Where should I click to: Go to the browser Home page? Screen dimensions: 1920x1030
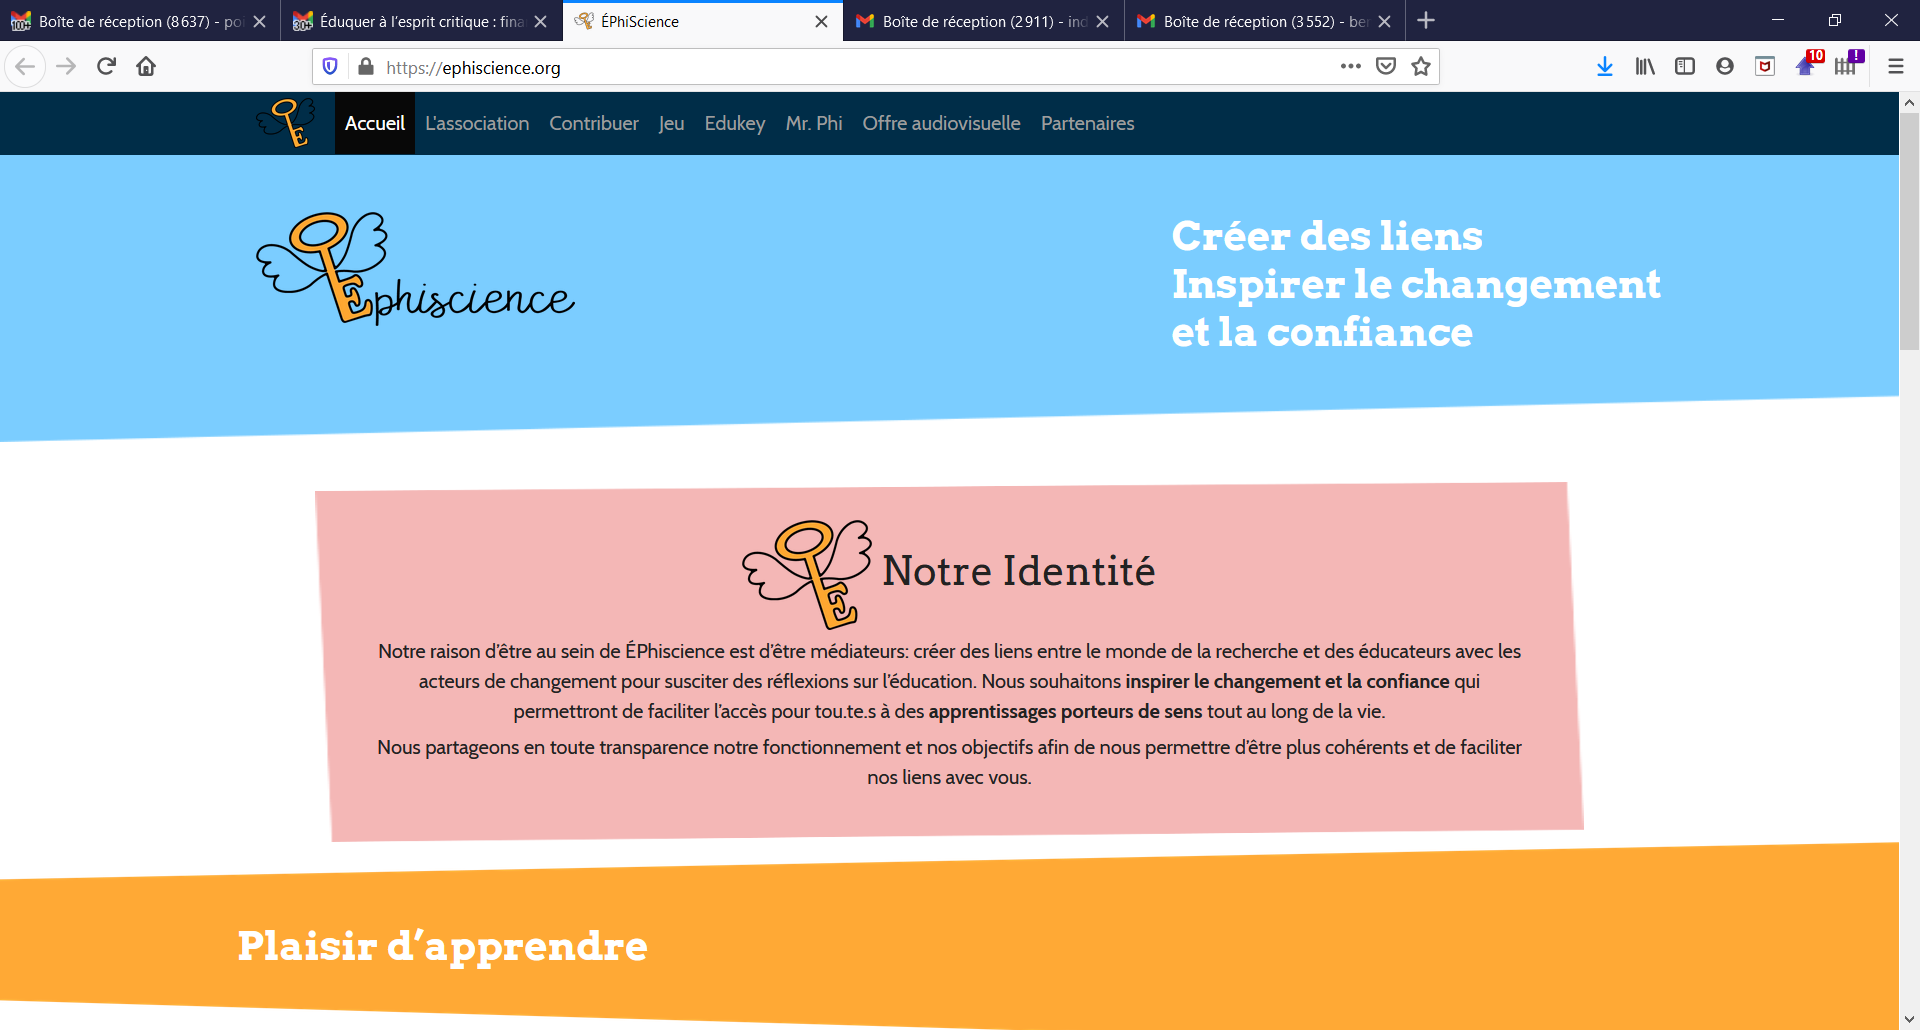point(146,67)
